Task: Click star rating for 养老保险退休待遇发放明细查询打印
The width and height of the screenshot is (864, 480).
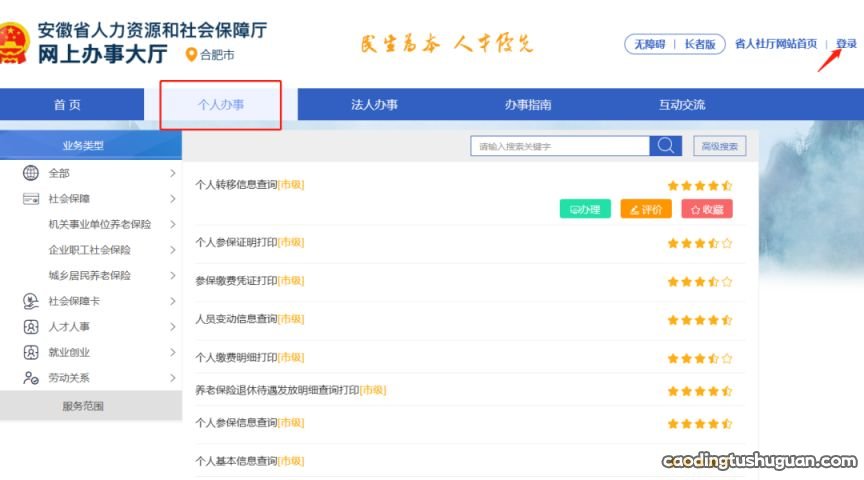Action: [x=700, y=391]
